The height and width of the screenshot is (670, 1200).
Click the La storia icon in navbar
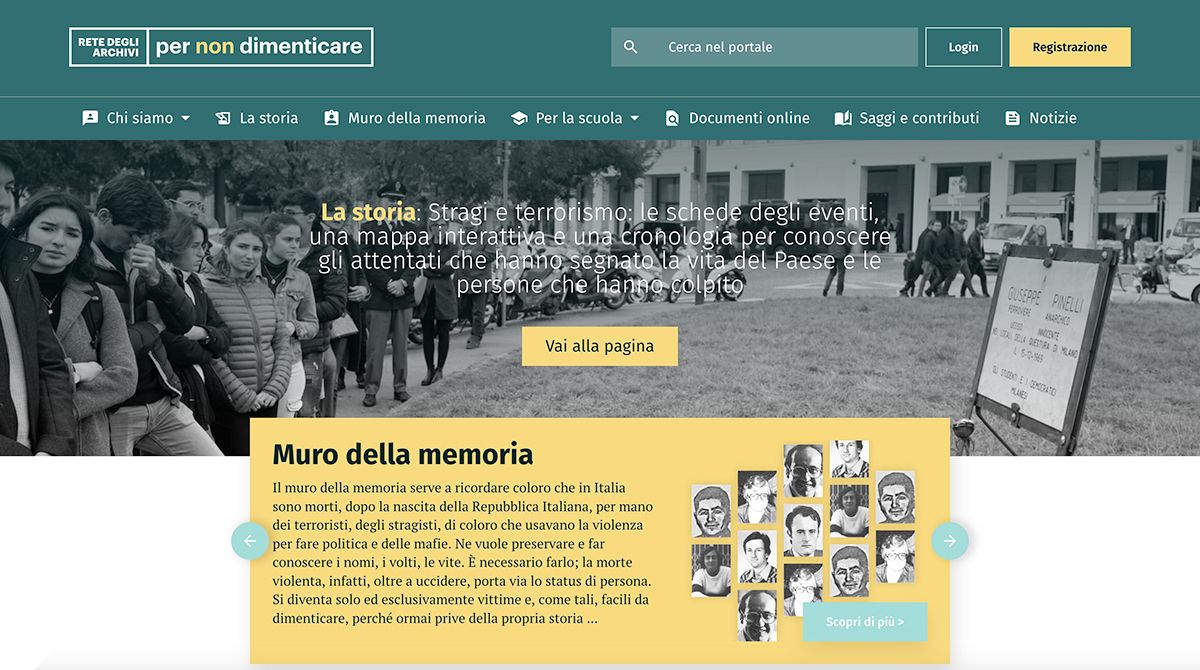223,118
